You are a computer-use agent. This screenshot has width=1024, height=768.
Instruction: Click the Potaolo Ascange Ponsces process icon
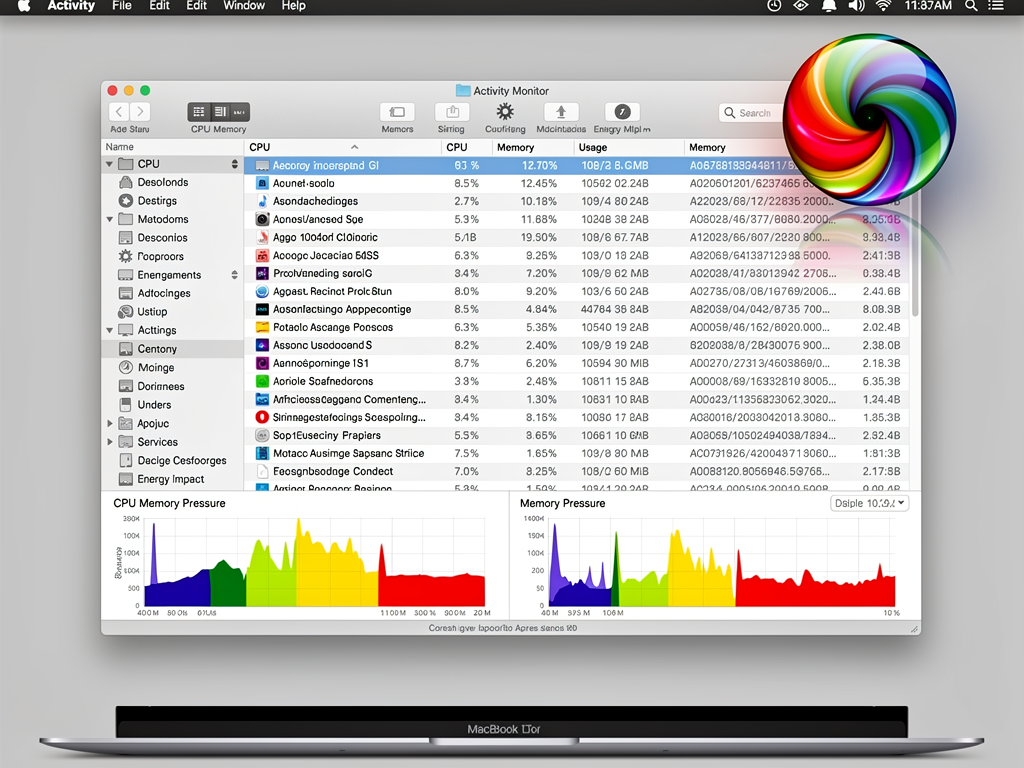coord(262,327)
